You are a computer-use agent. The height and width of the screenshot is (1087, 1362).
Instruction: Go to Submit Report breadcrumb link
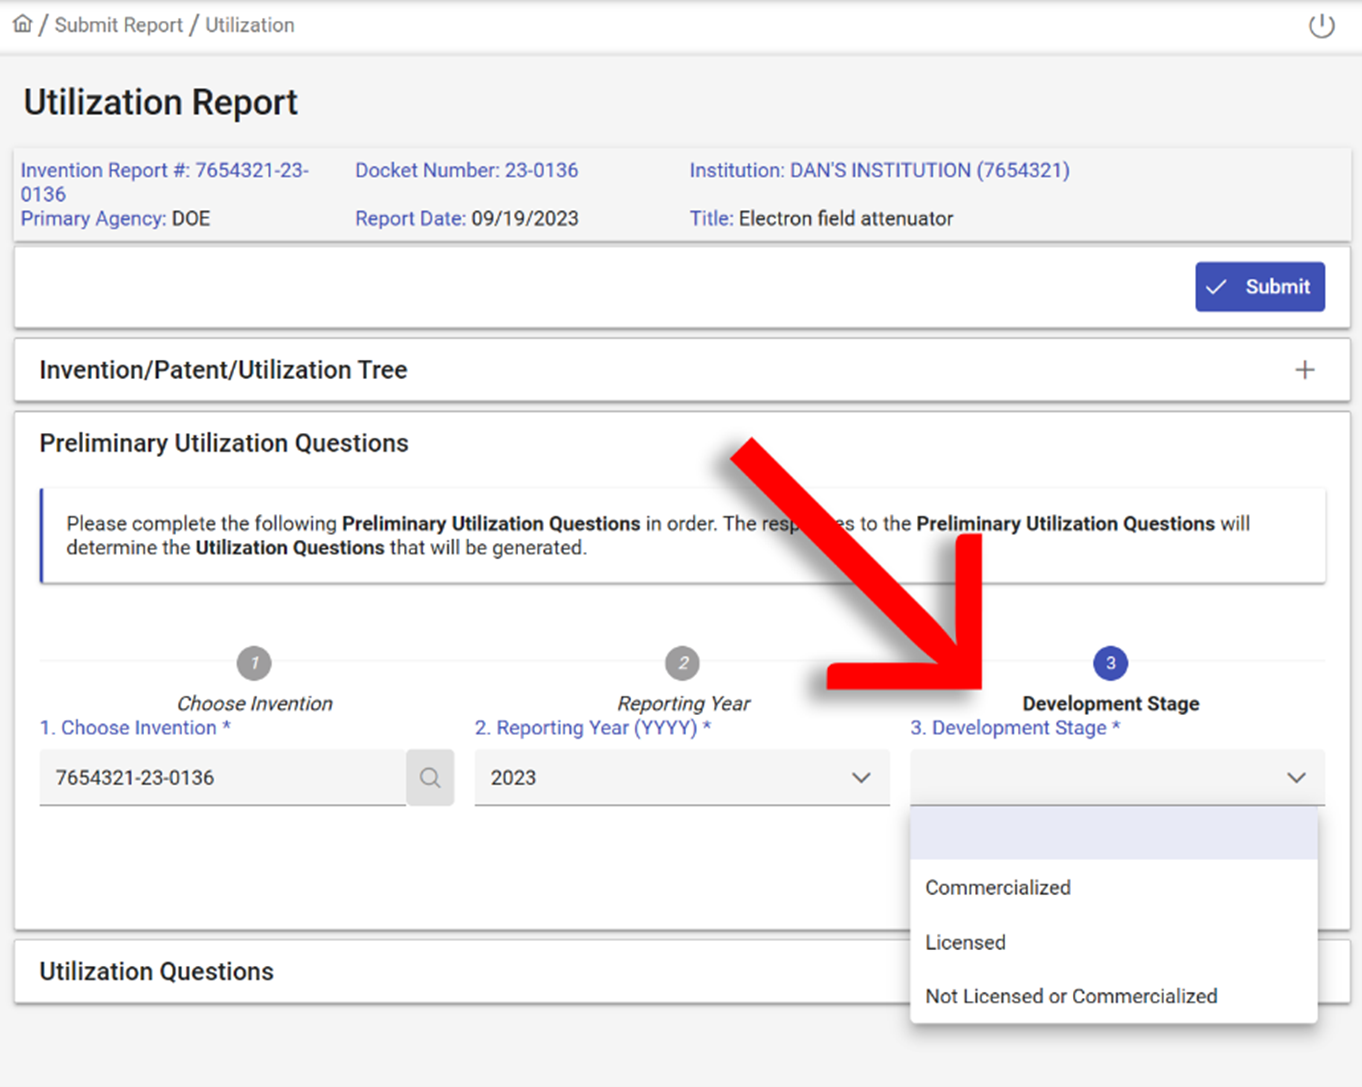pos(118,25)
